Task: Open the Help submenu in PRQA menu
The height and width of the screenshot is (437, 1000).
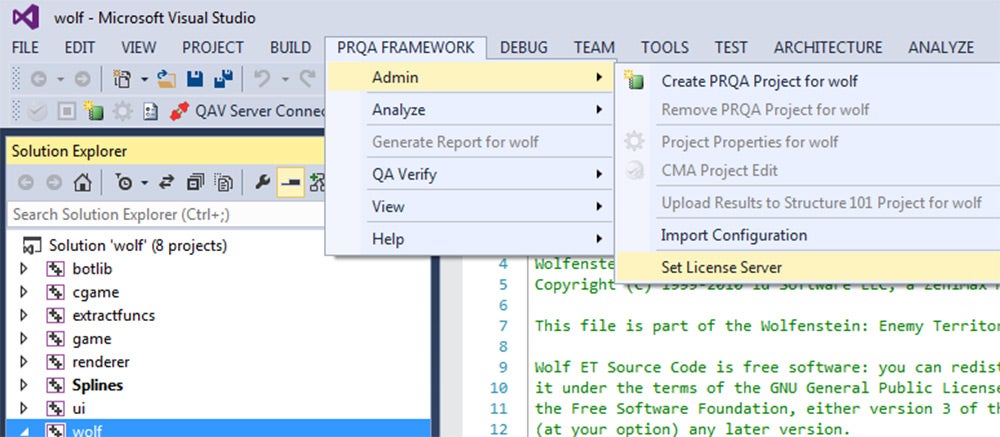Action: click(470, 239)
